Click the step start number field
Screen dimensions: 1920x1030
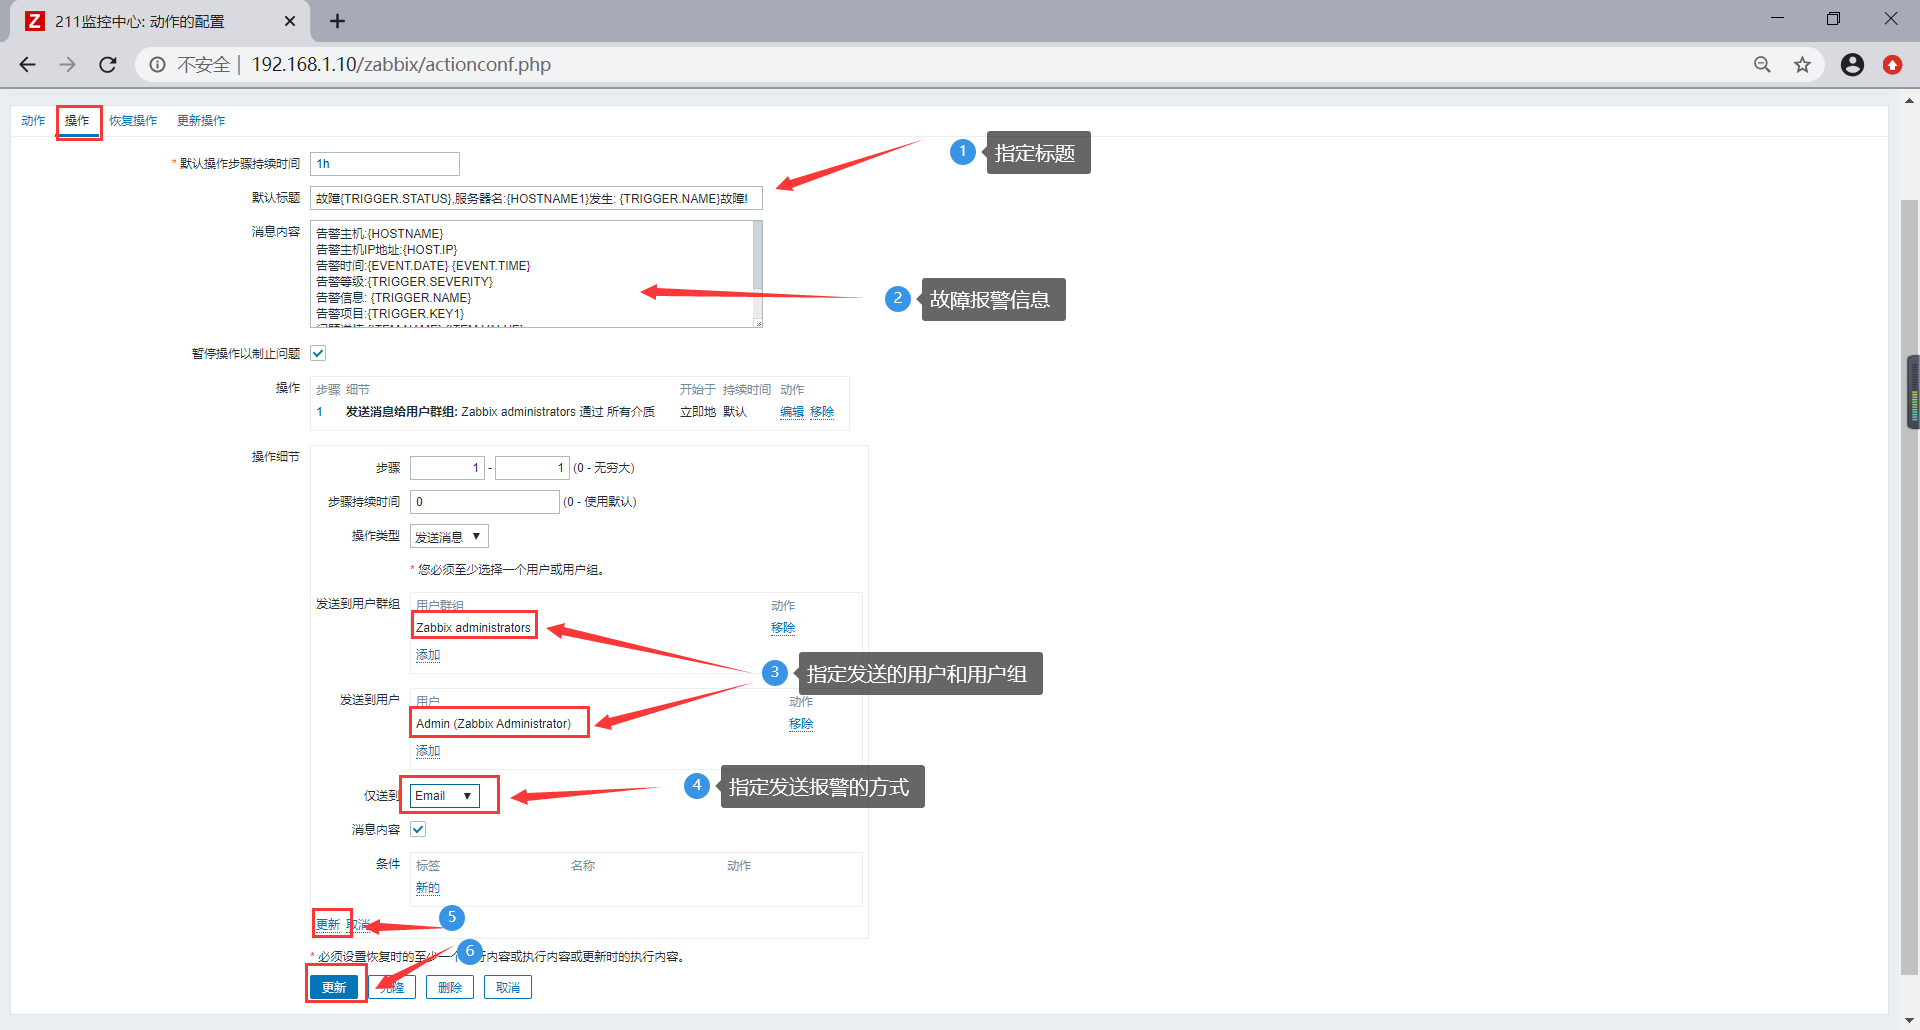[447, 468]
